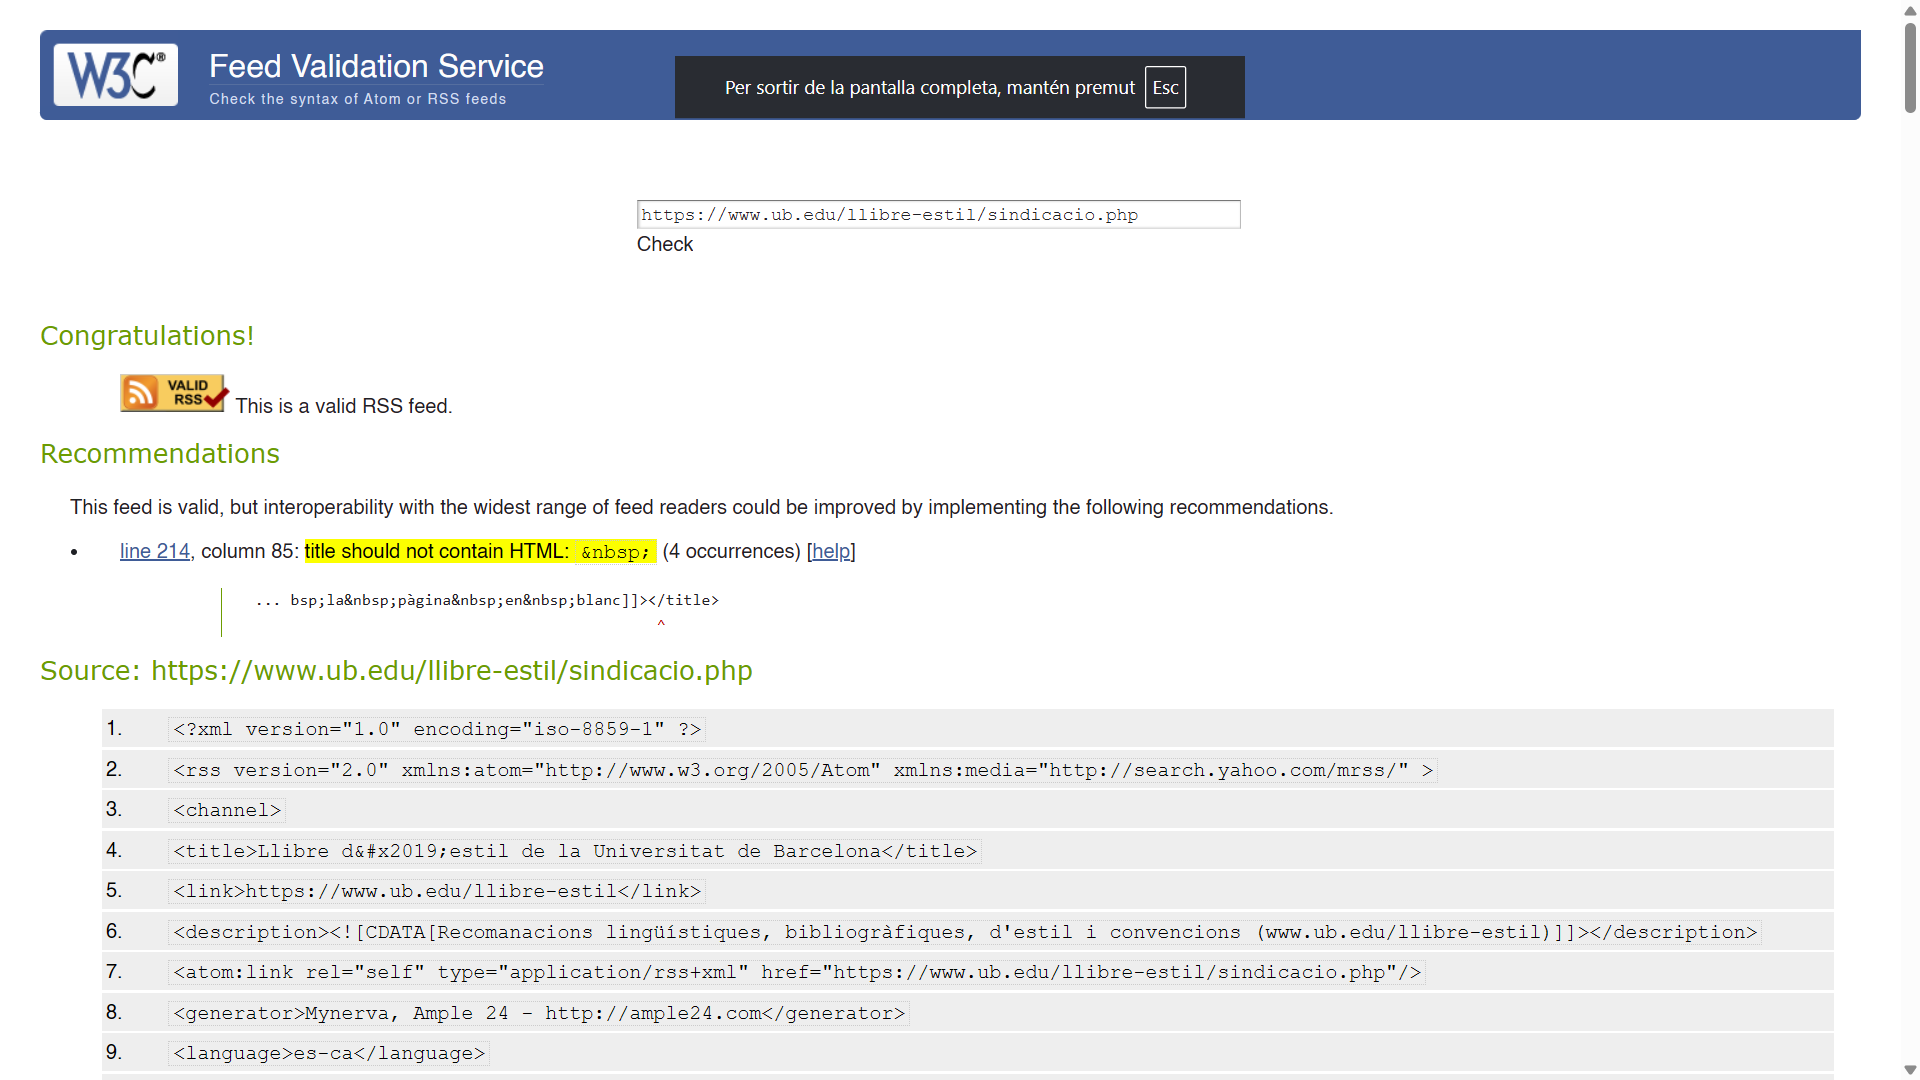Click the Feed Validation Service title
1920x1080 pixels.
(376, 66)
